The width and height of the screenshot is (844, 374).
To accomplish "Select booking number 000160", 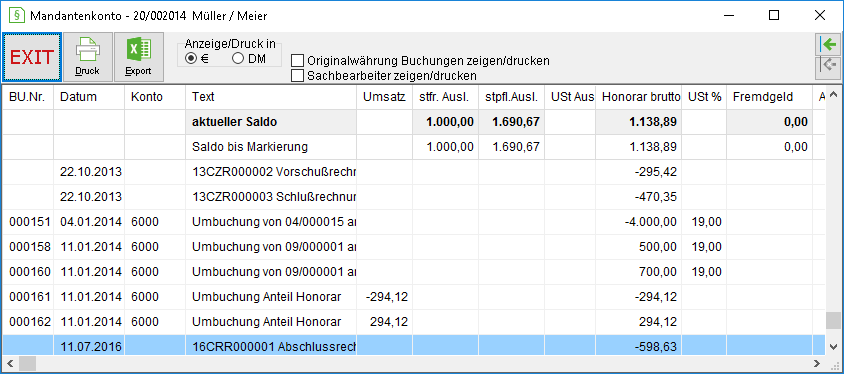I will 30,272.
